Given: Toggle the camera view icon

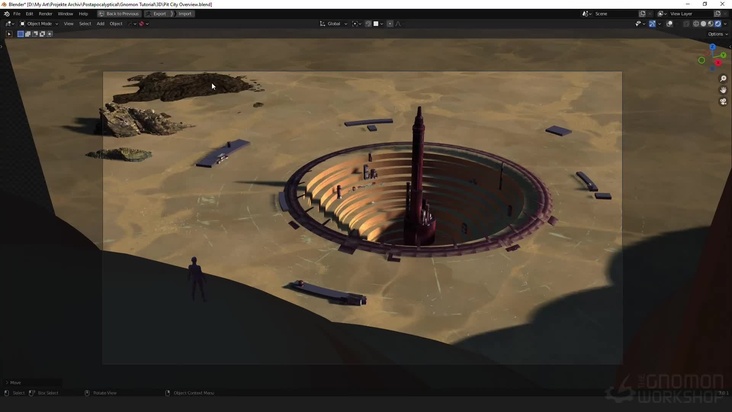Looking at the screenshot, I should coord(723,101).
